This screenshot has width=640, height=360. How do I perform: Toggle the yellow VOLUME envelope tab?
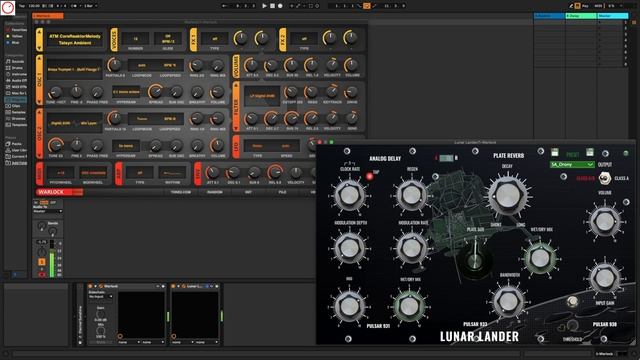236,66
